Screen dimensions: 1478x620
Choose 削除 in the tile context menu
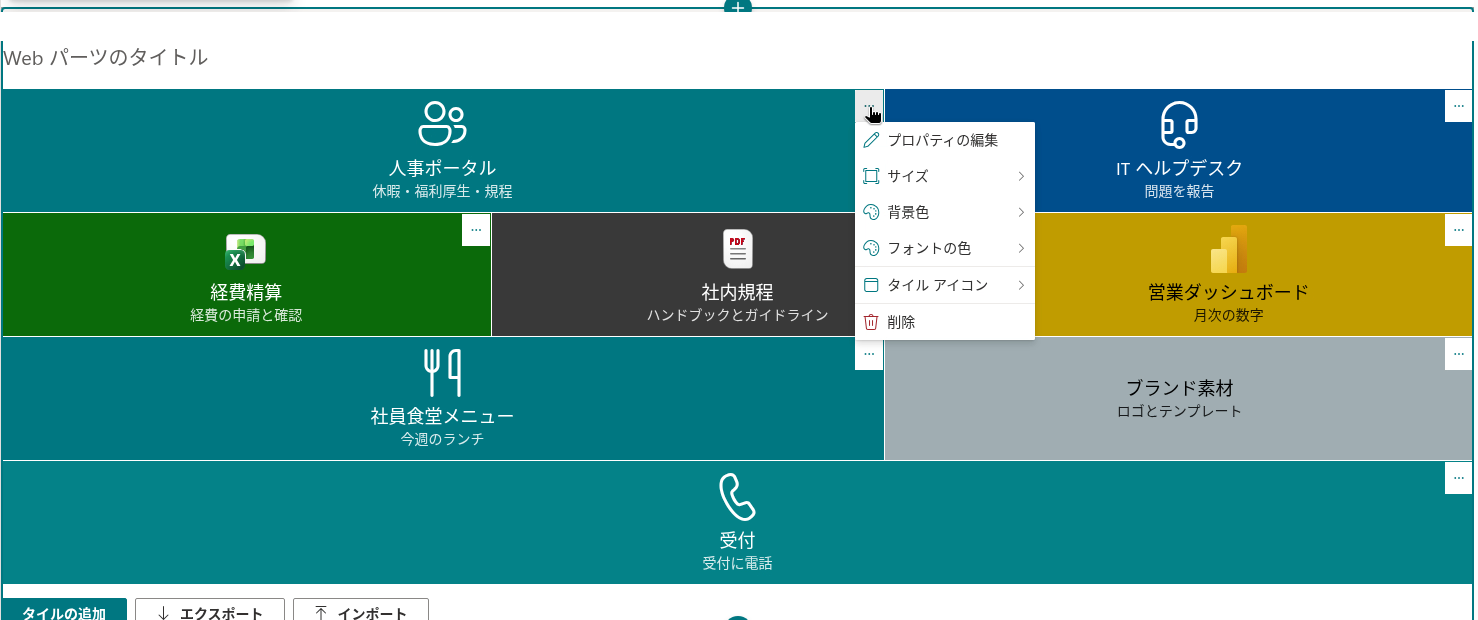pos(945,322)
